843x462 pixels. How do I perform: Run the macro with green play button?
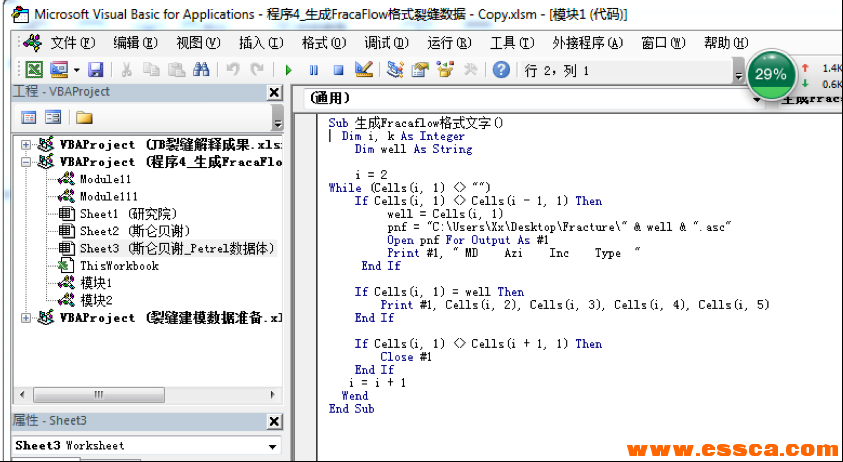pyautogui.click(x=289, y=70)
